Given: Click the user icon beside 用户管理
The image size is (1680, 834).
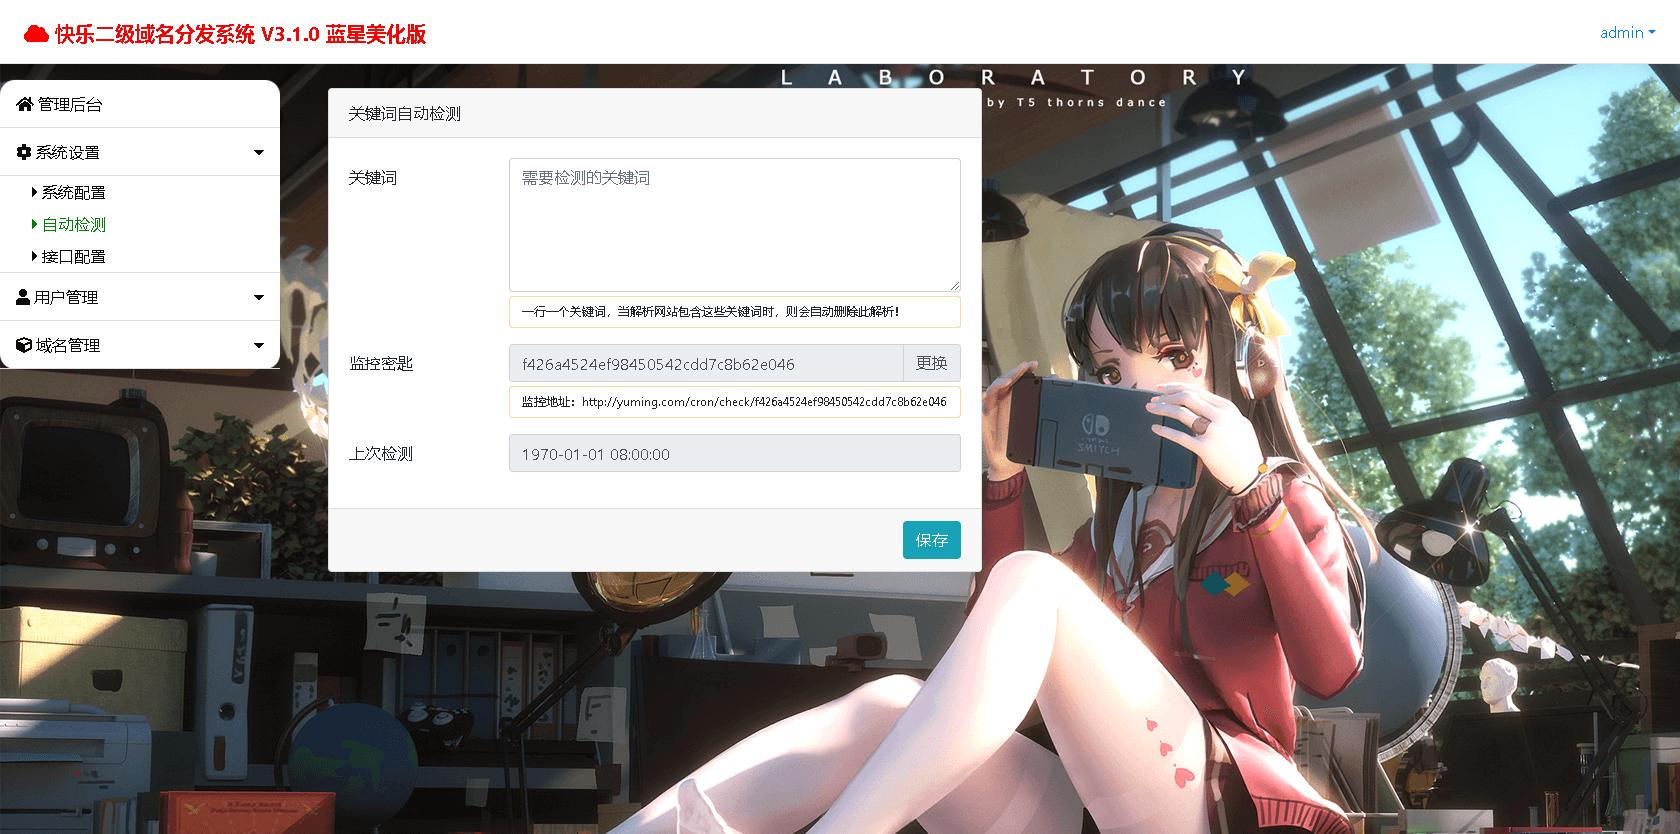Looking at the screenshot, I should [x=23, y=297].
